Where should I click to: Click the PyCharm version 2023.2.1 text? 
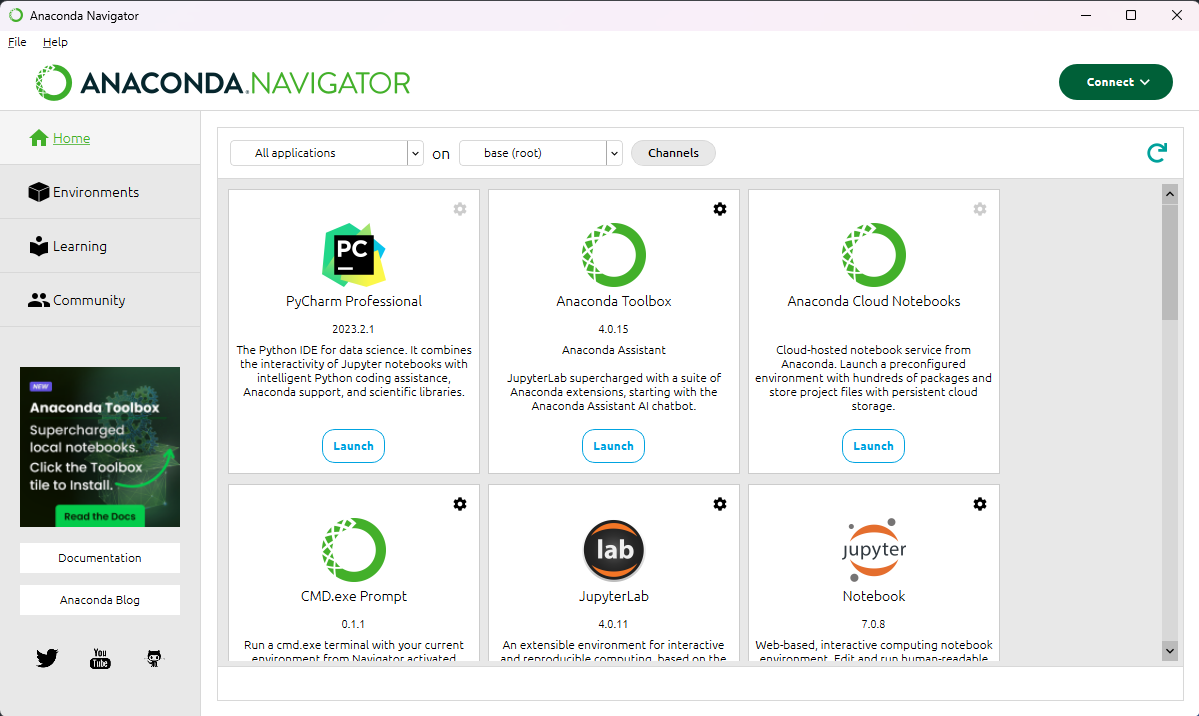[353, 329]
